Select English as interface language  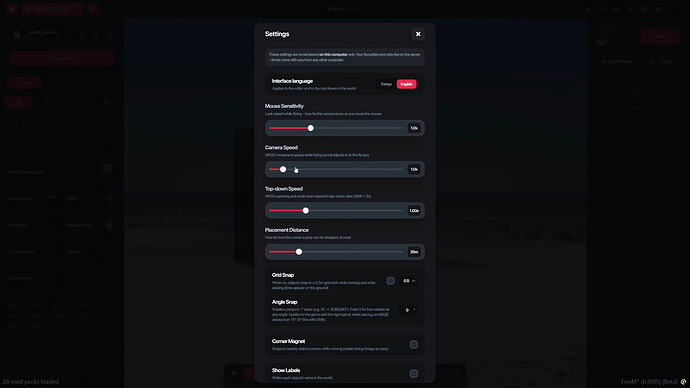(x=406, y=84)
